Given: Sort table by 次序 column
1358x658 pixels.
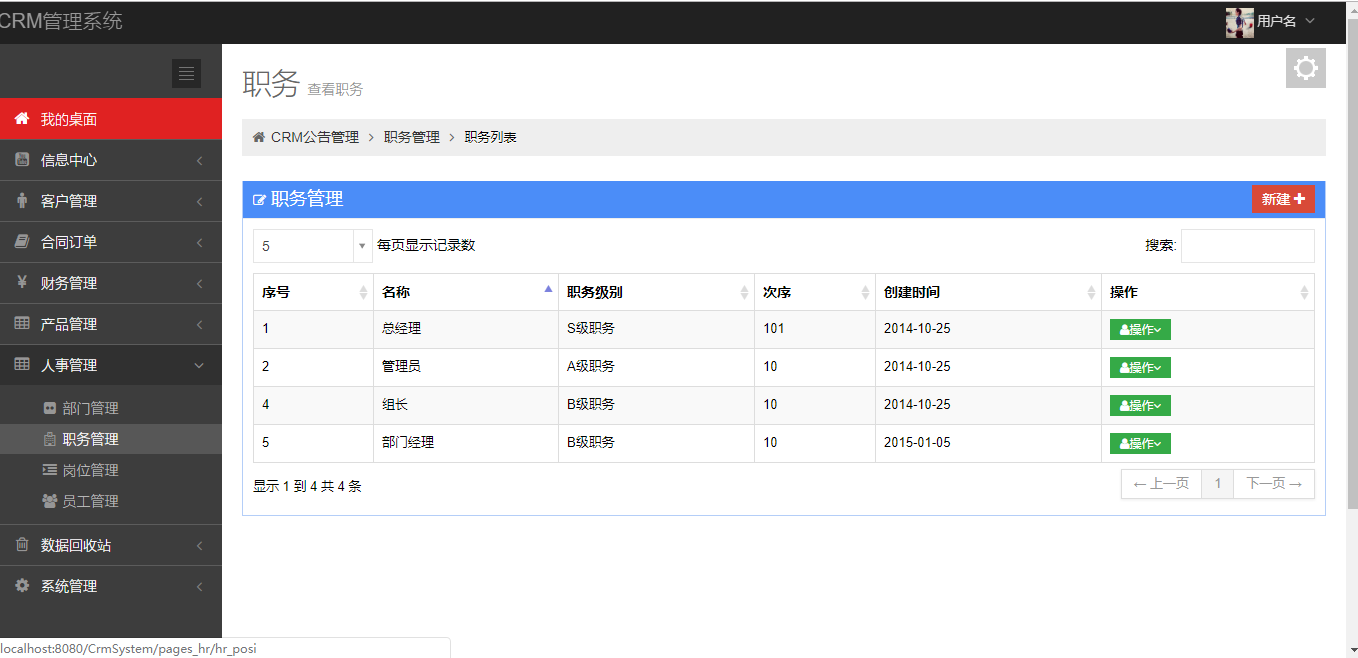Looking at the screenshot, I should [815, 292].
